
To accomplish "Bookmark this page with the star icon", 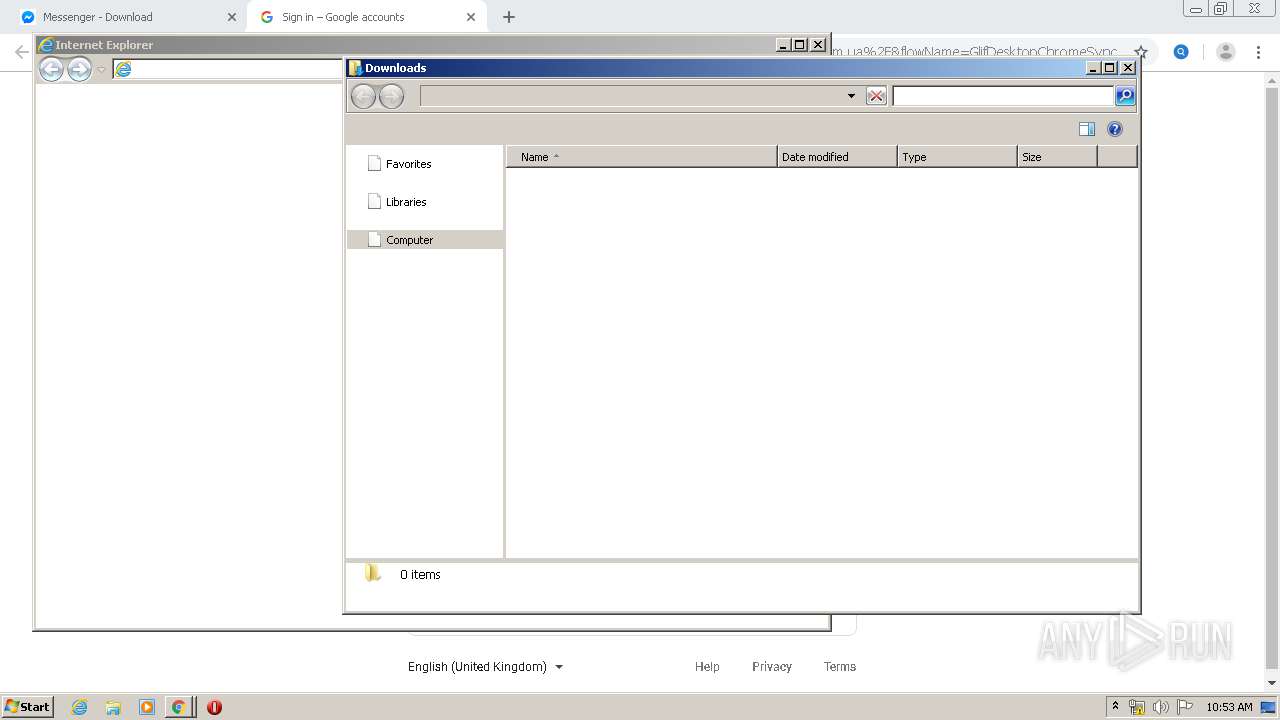I will [1140, 52].
